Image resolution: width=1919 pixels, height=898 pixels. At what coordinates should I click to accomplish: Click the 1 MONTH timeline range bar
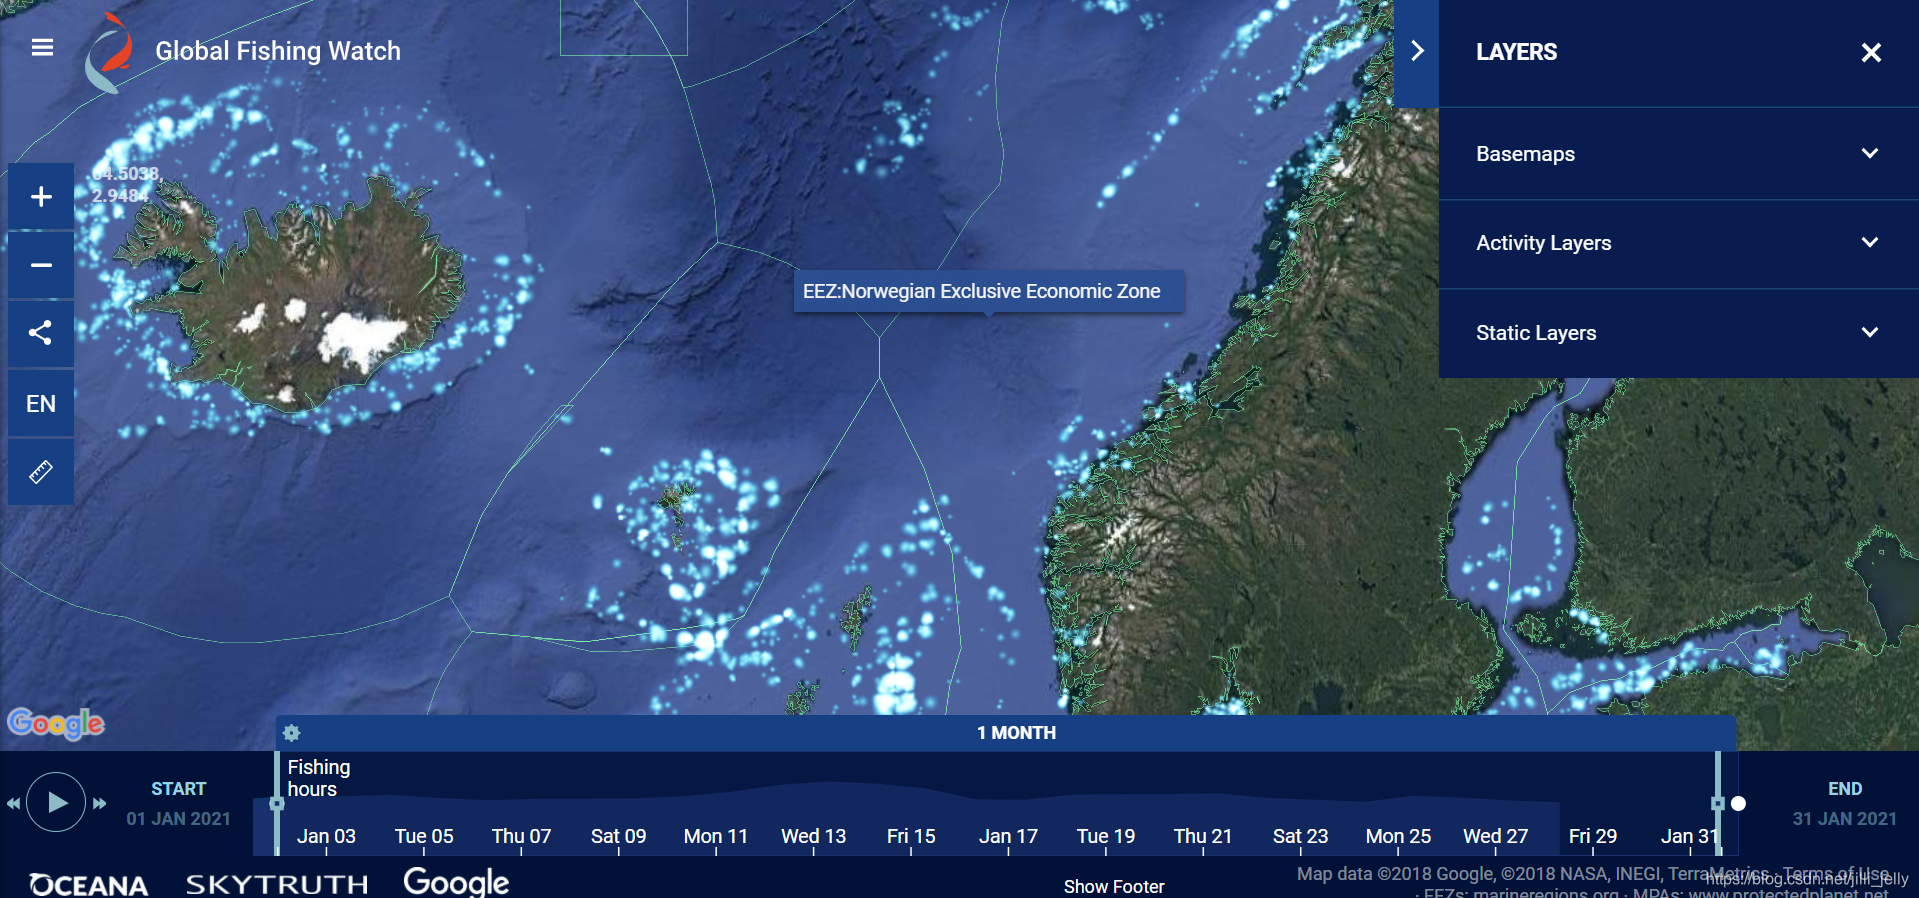point(1006,733)
